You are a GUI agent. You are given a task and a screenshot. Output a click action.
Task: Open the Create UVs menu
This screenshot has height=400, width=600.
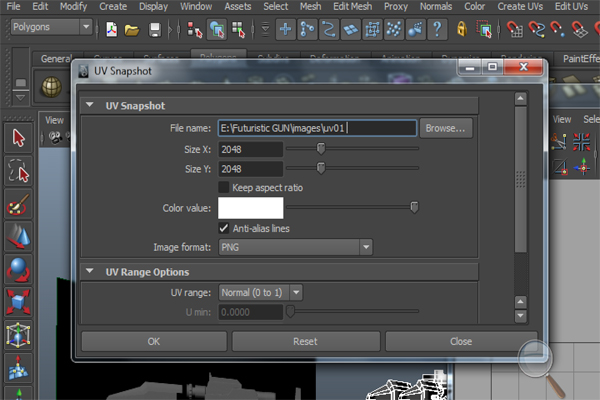[x=520, y=7]
